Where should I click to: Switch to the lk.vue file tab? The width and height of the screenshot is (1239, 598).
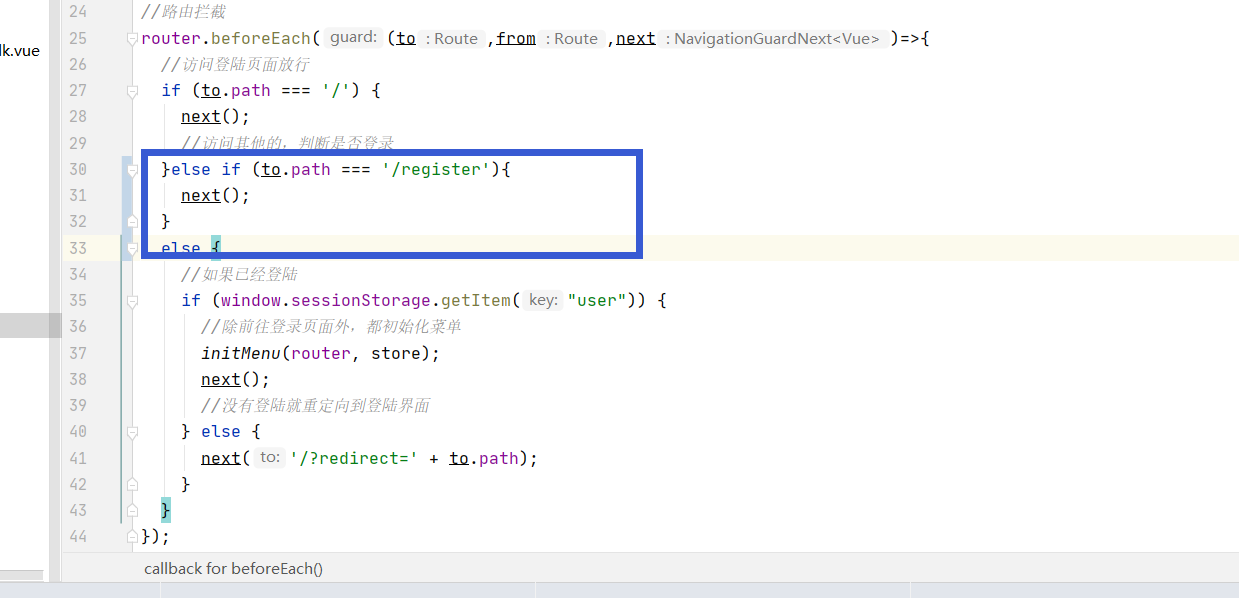(x=19, y=50)
